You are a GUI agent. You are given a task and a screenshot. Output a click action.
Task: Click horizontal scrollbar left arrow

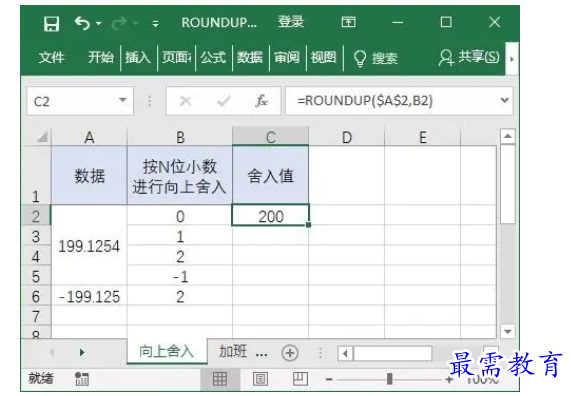(345, 353)
